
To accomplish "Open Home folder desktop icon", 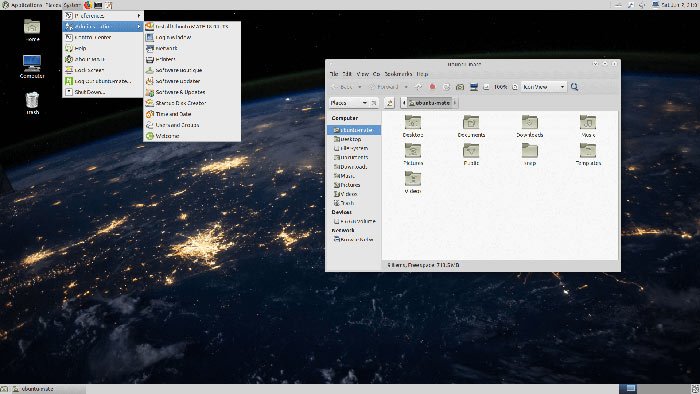I will (x=32, y=30).
